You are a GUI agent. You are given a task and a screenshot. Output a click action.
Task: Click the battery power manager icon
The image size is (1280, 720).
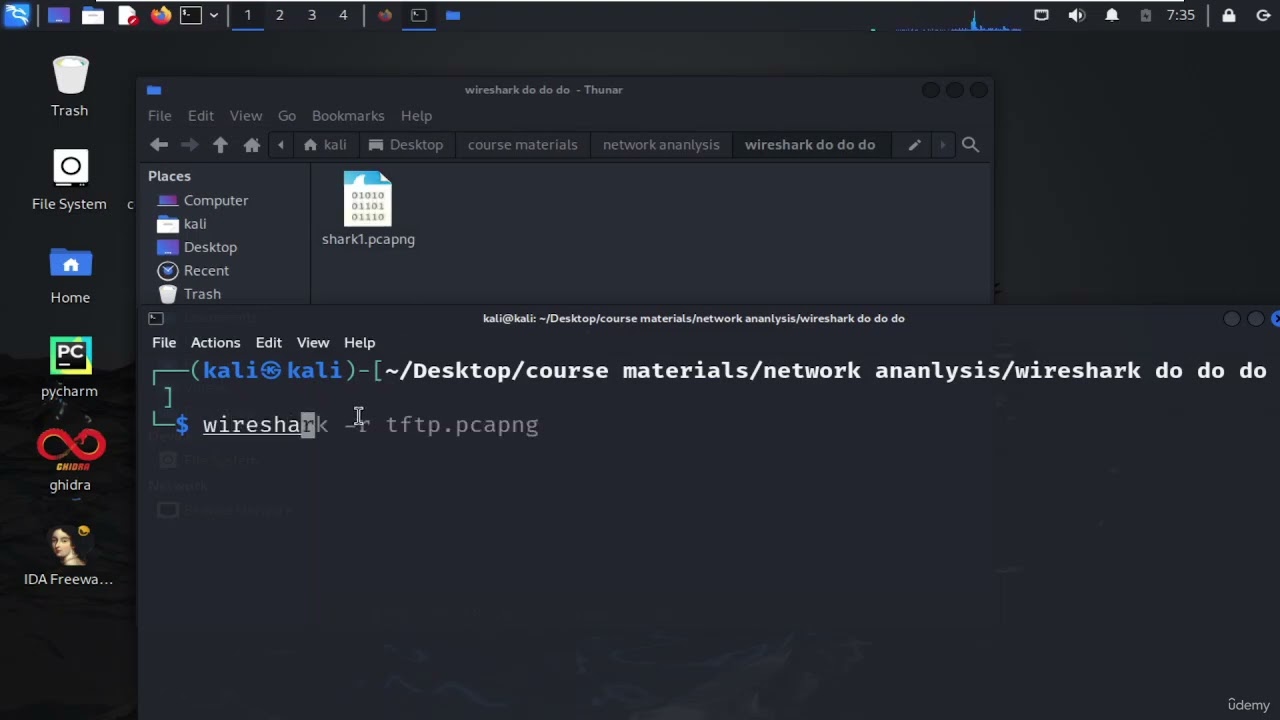(1145, 15)
